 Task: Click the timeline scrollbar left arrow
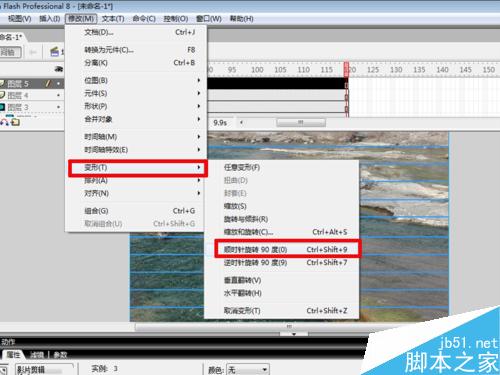(241, 123)
